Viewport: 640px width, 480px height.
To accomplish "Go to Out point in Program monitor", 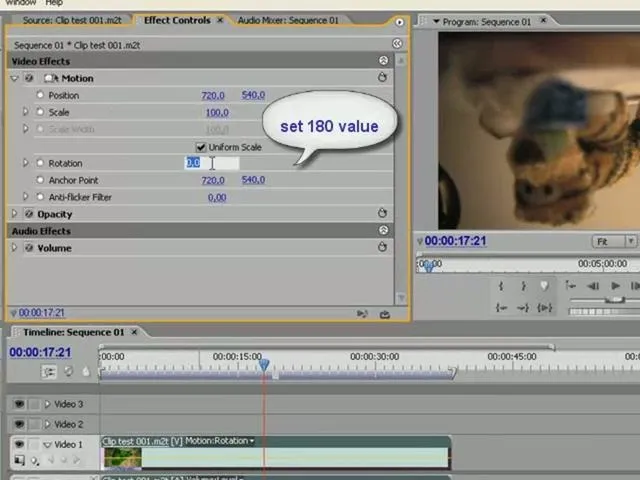I will pyautogui.click(x=523, y=307).
